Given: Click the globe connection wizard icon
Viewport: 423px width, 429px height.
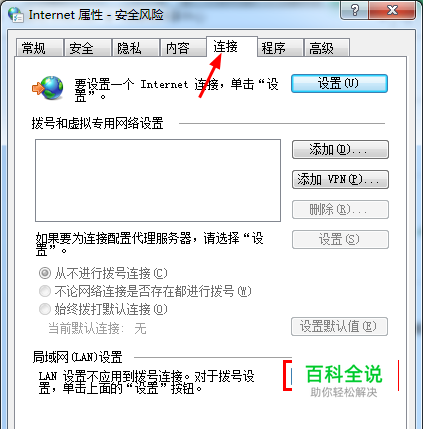Looking at the screenshot, I should (x=47, y=88).
